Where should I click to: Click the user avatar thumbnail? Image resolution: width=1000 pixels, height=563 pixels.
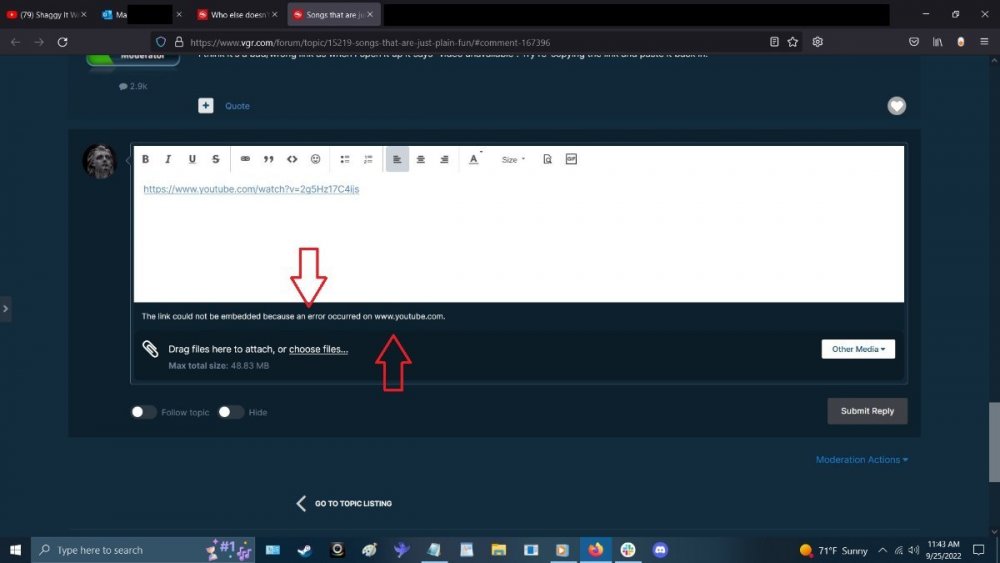point(99,161)
